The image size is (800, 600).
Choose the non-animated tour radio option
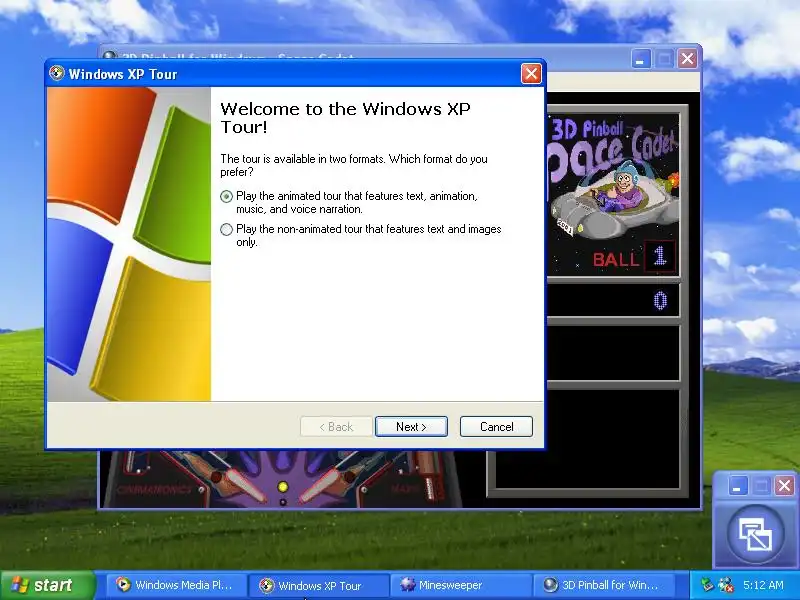(227, 230)
